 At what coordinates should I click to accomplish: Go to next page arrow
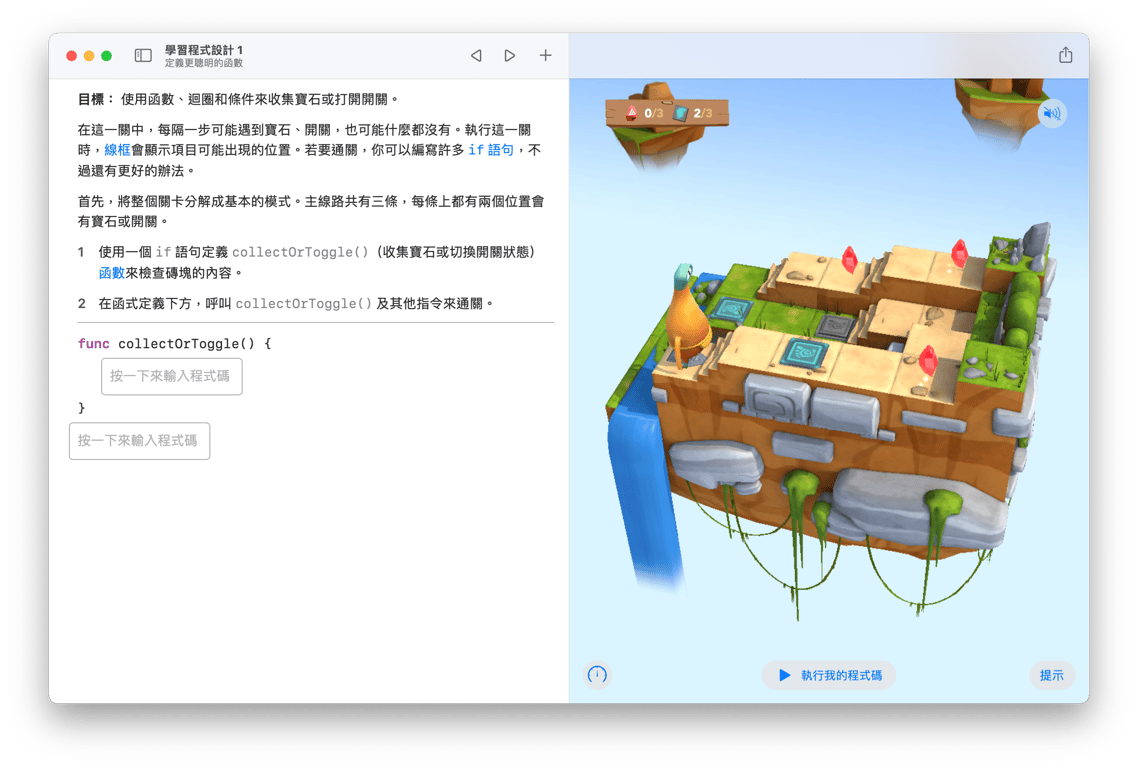click(510, 55)
